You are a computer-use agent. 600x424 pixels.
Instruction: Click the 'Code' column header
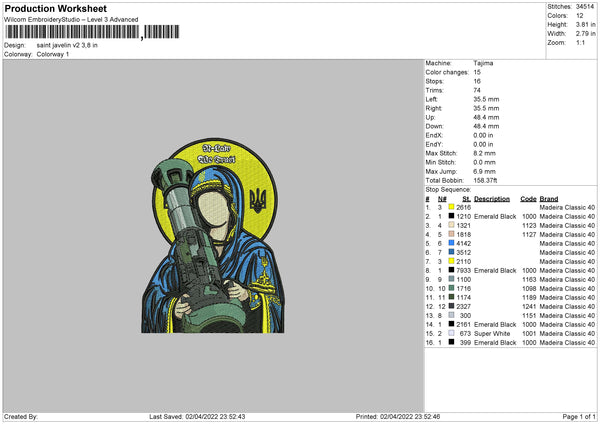point(528,199)
